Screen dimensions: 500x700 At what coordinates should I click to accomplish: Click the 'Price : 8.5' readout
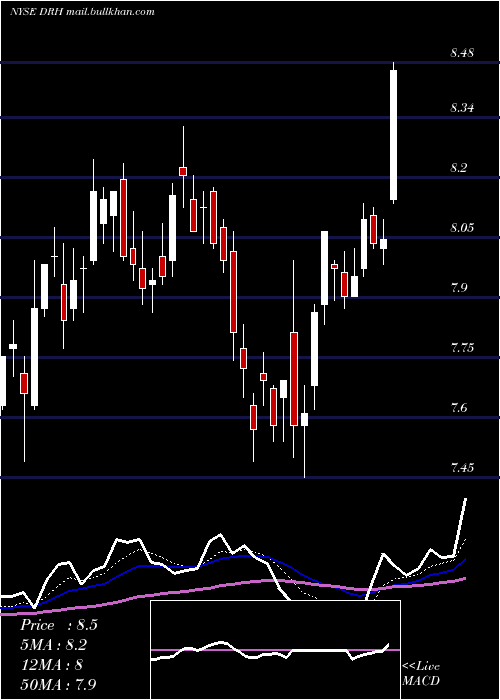pos(59,625)
